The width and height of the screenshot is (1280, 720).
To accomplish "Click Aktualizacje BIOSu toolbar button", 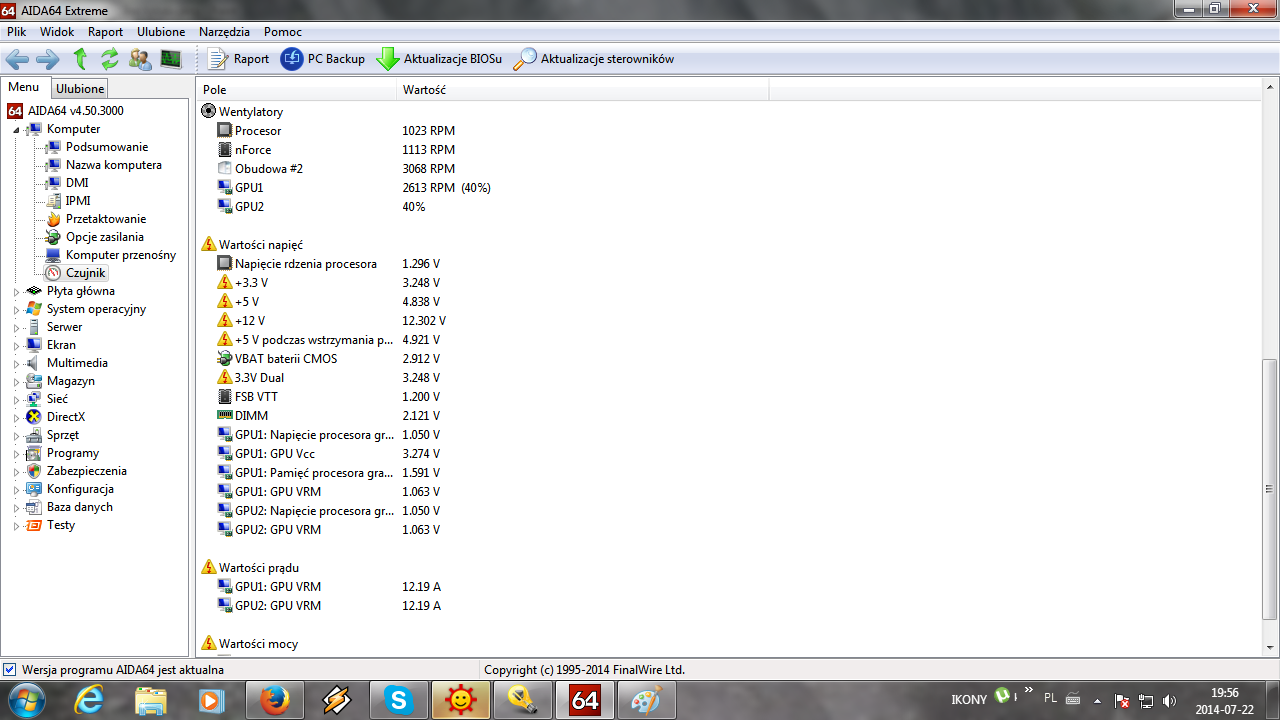I will click(439, 59).
